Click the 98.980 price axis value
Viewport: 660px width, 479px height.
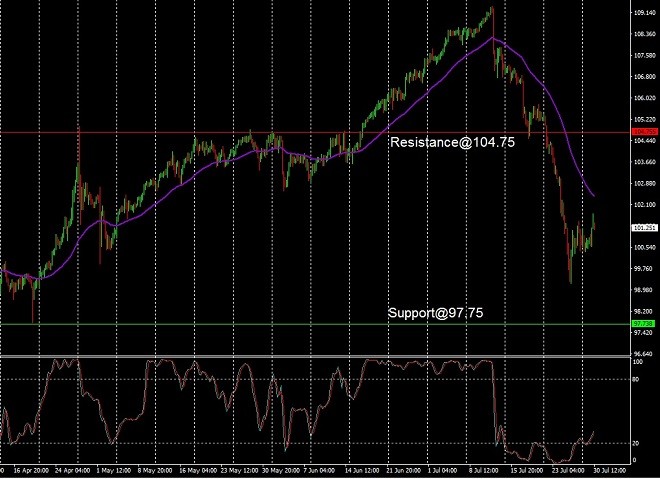644,290
